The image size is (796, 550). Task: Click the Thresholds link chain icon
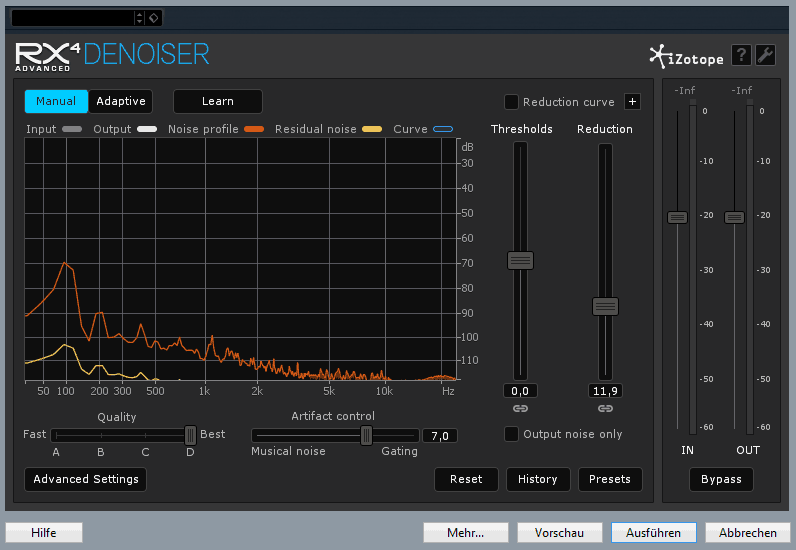pos(520,409)
